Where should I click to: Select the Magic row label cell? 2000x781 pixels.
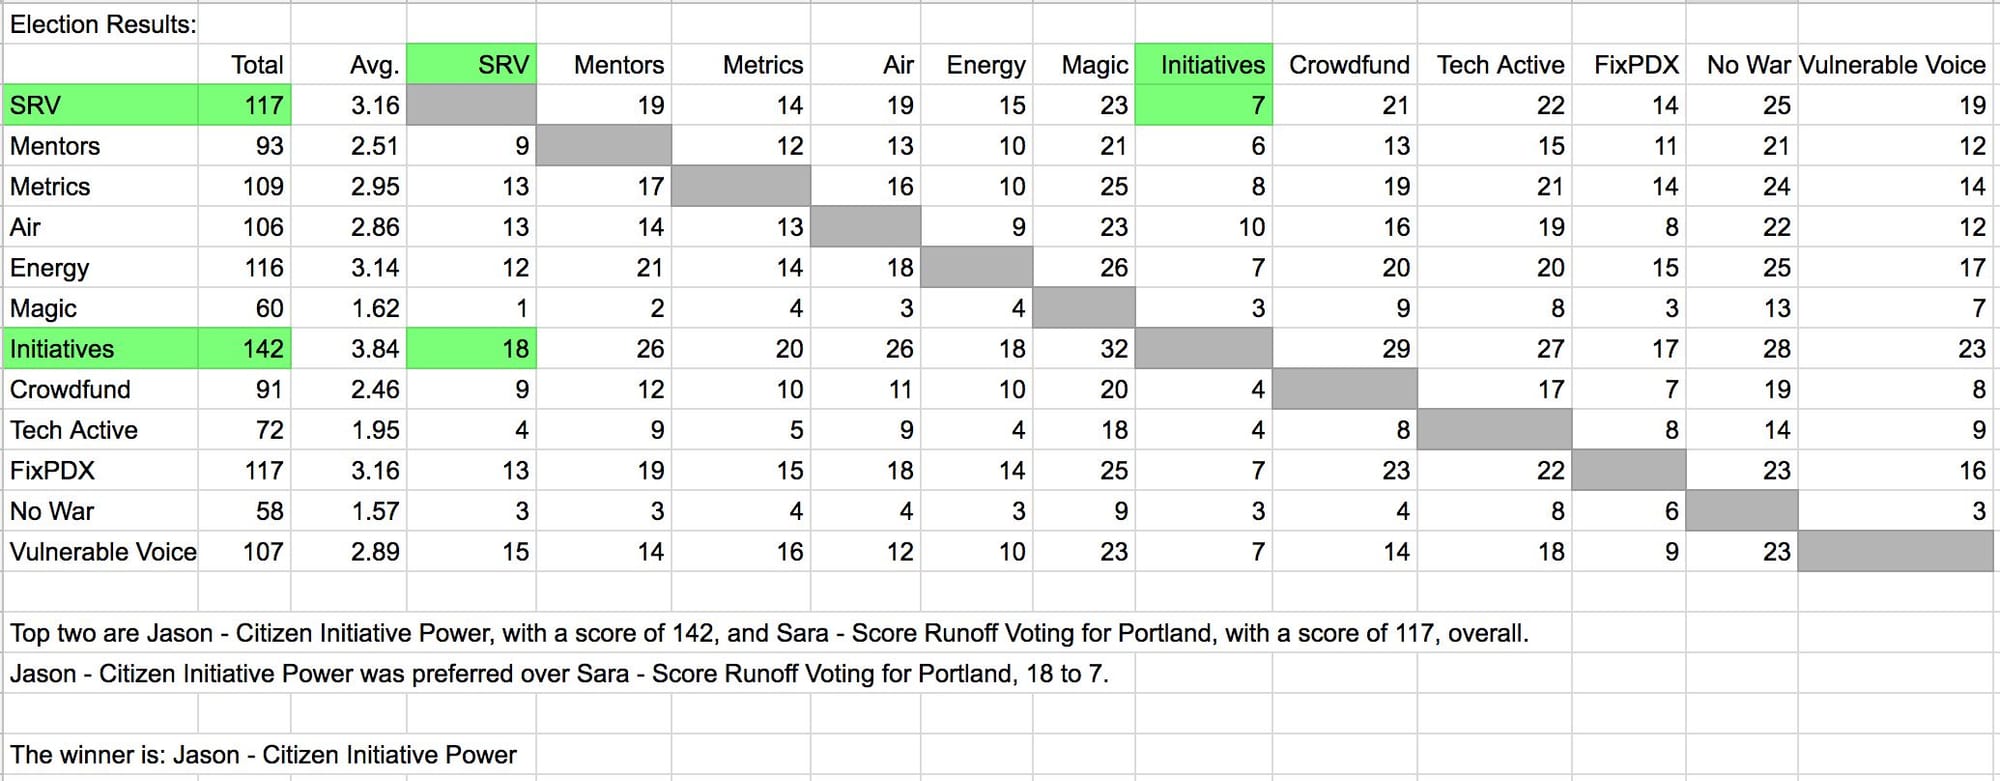click(100, 308)
